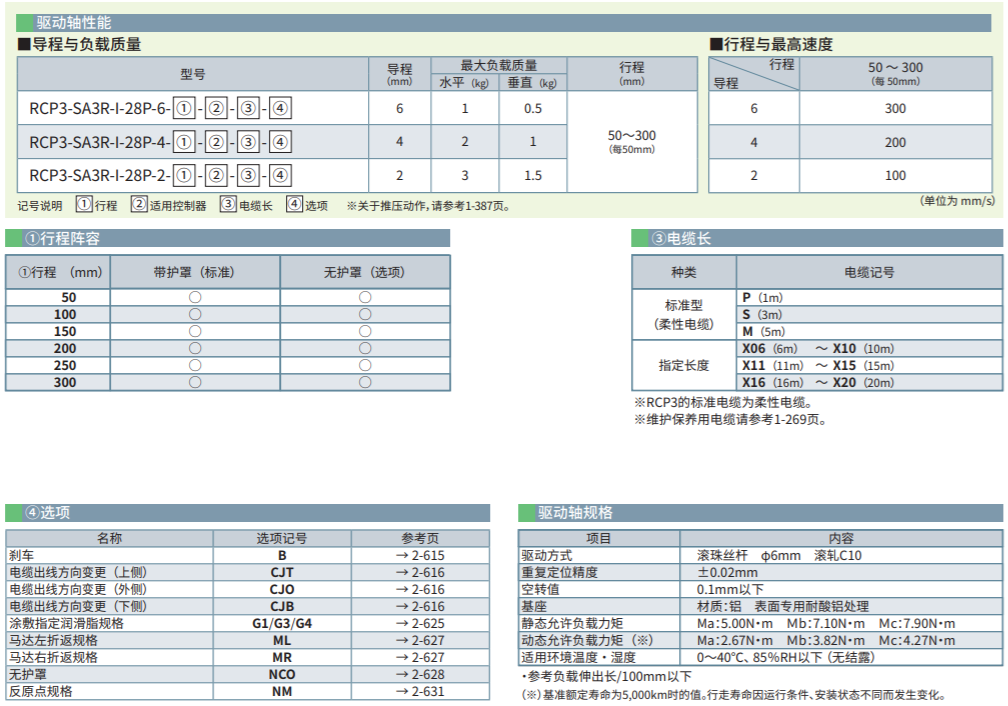
Task: Click the ②适用控制器 legend entry
Action: coord(169,205)
